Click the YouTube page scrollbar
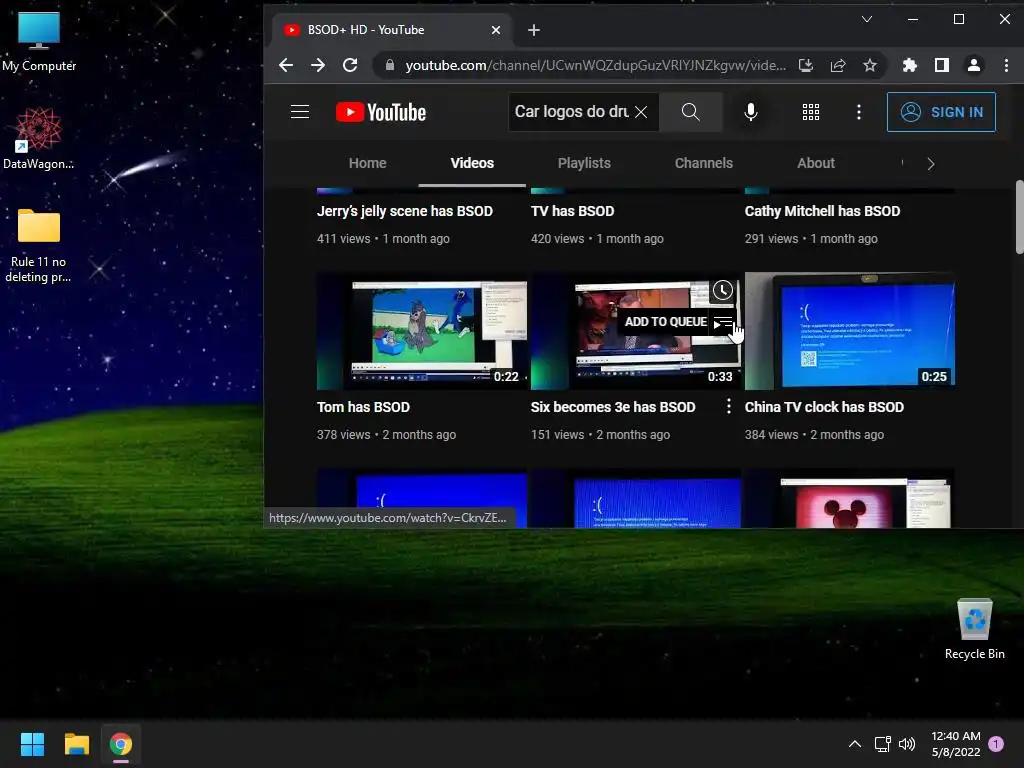 click(1019, 217)
